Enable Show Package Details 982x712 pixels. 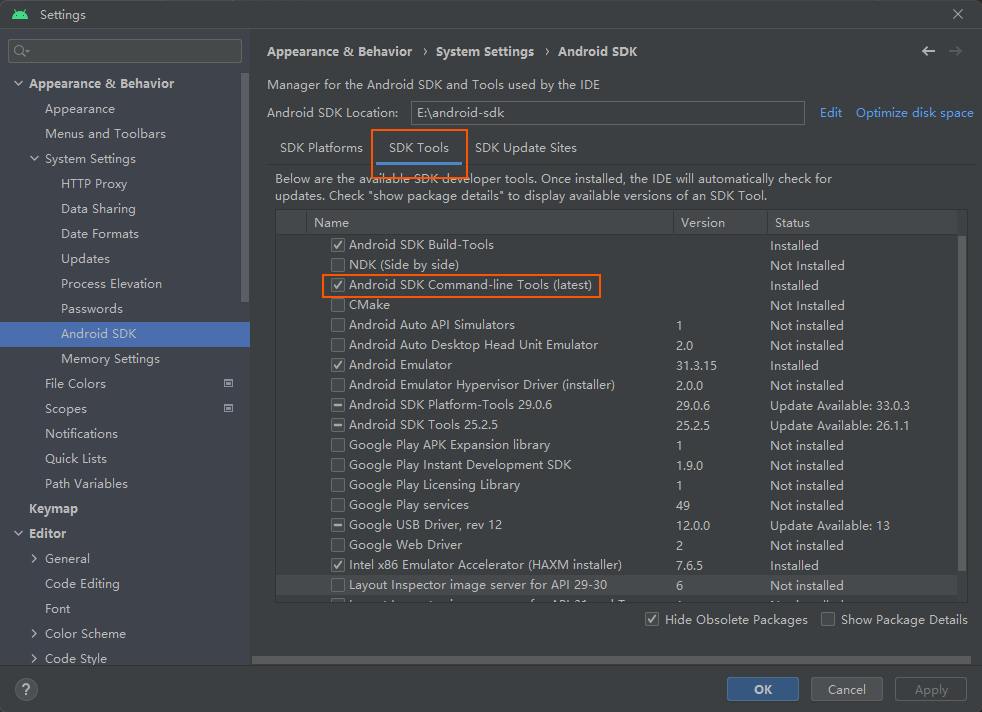(x=828, y=619)
